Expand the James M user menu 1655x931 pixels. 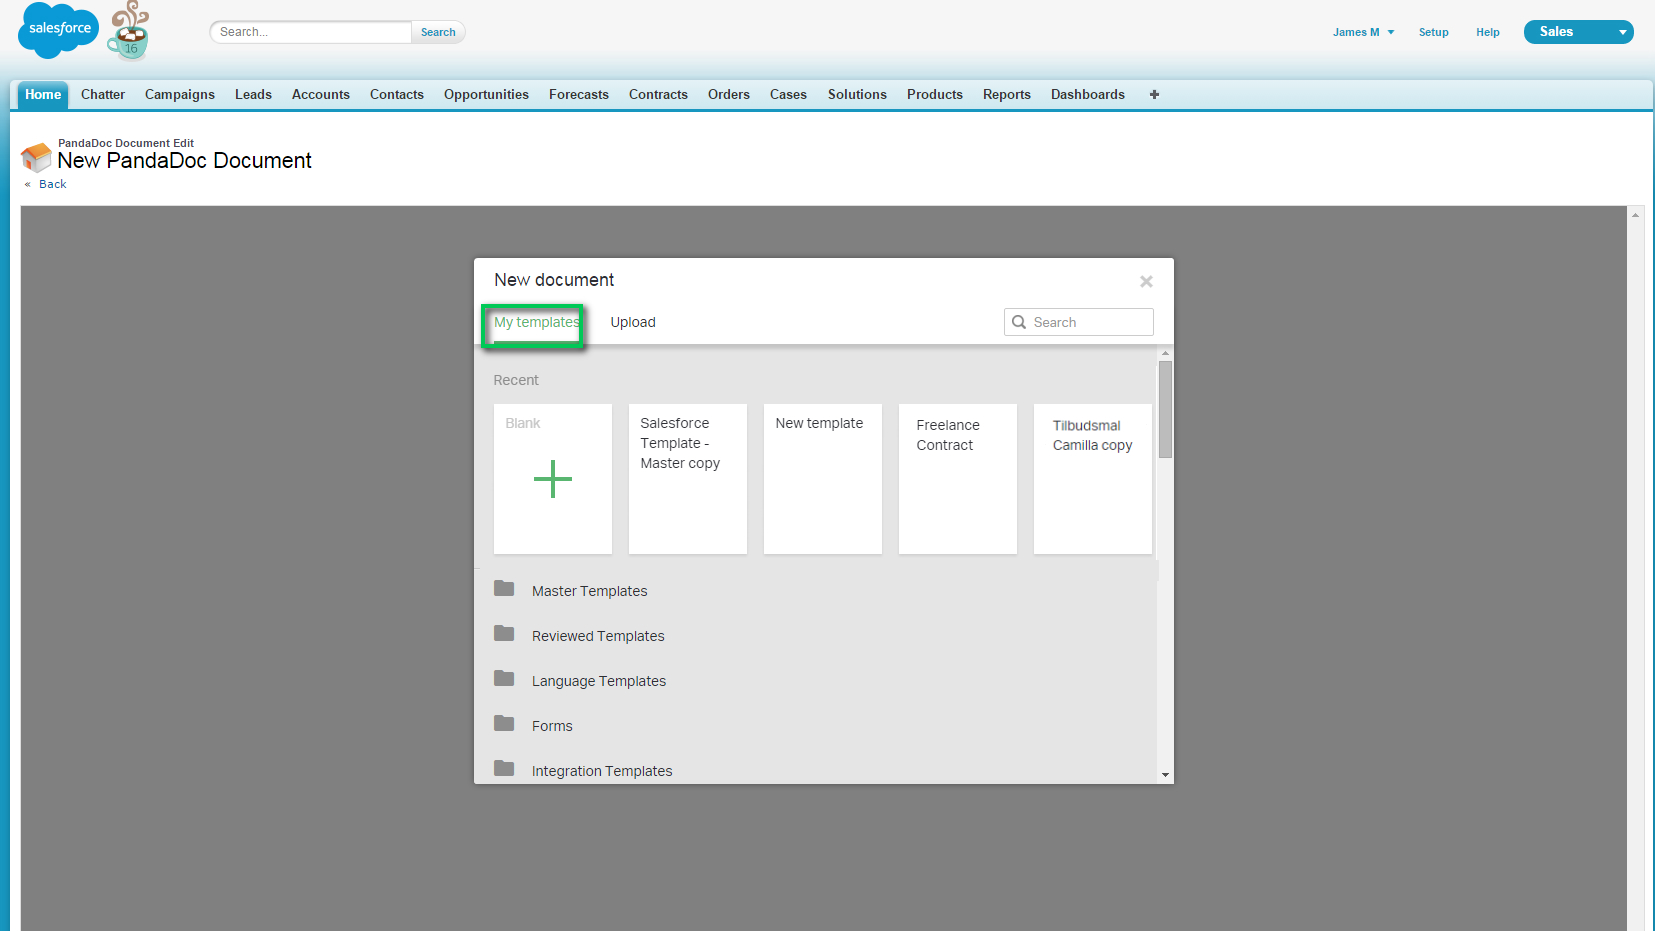point(1363,32)
